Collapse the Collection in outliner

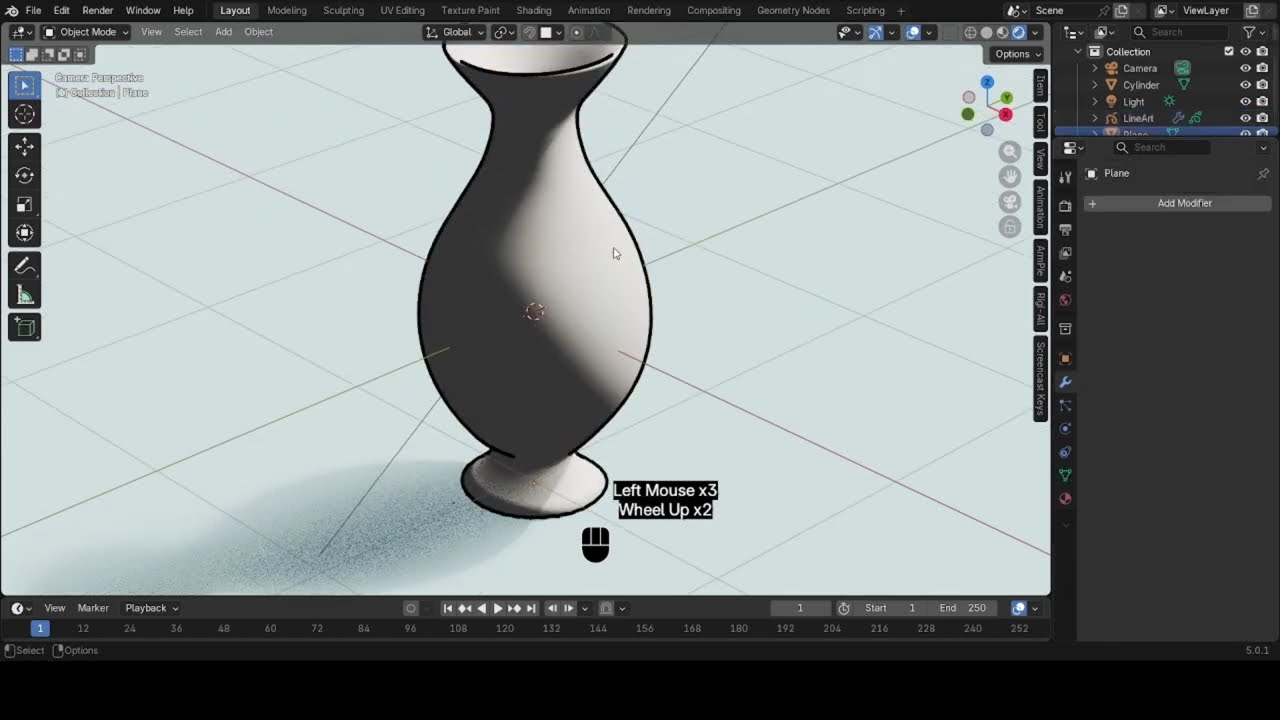point(1078,51)
